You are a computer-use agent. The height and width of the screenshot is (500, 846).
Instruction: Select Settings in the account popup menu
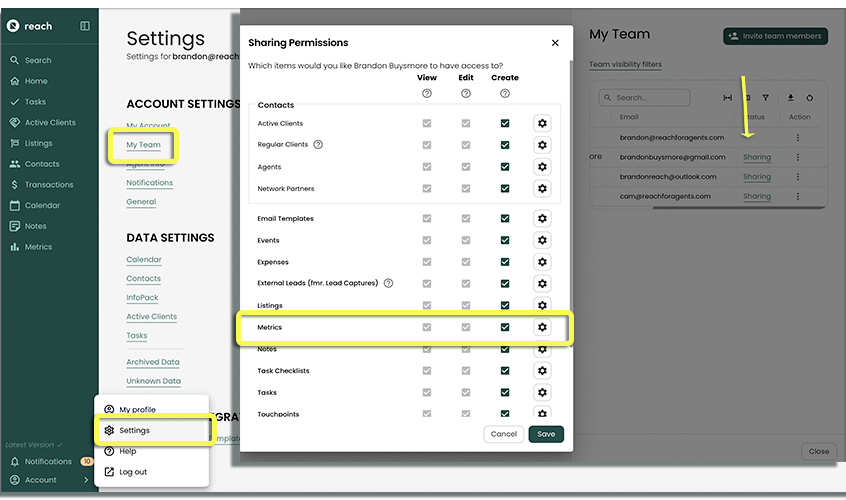[134, 431]
